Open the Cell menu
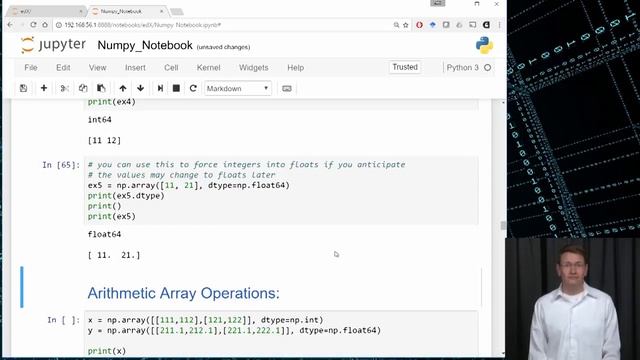 [x=171, y=68]
